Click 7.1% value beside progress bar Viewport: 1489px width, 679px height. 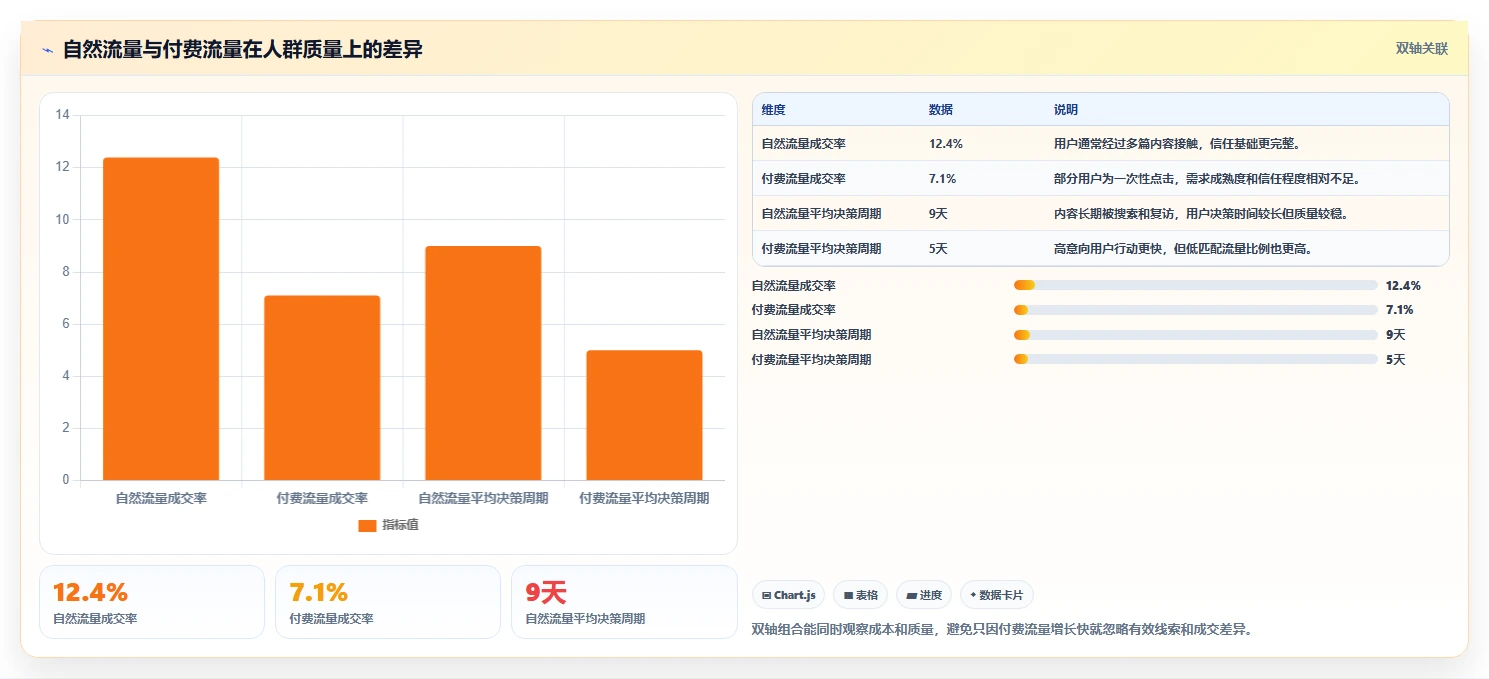[x=1400, y=310]
